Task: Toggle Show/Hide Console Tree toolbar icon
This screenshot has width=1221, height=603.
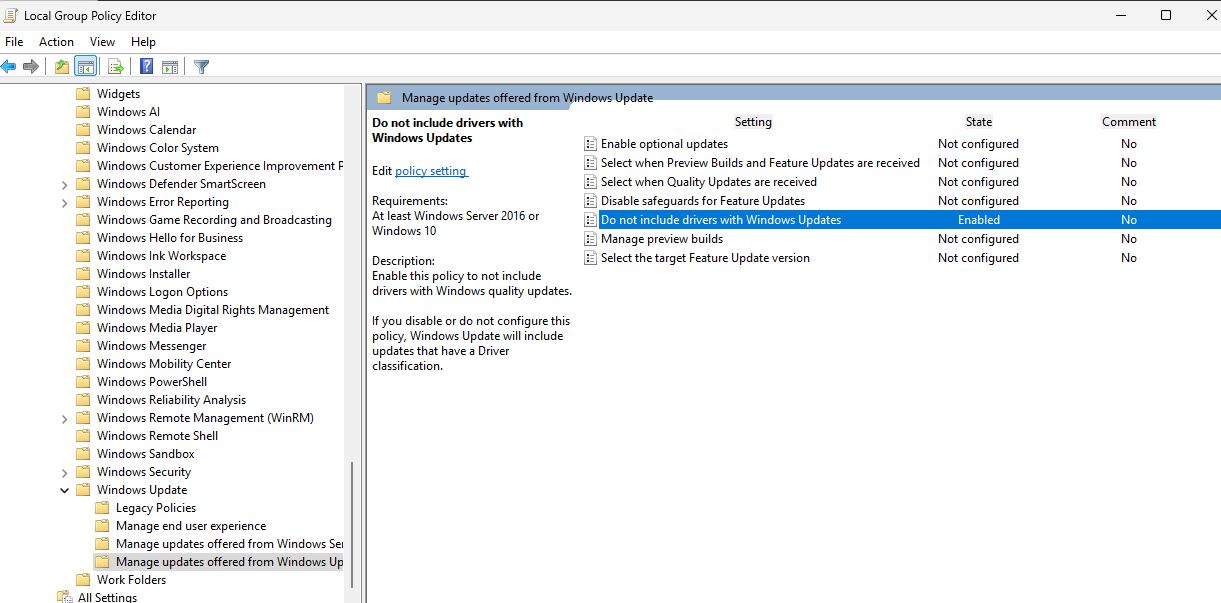Action: pos(86,67)
